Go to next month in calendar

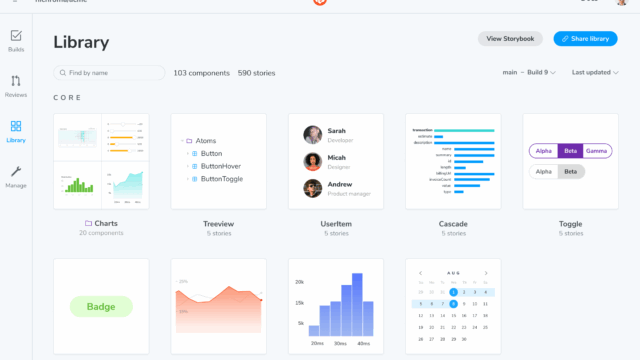tap(486, 273)
